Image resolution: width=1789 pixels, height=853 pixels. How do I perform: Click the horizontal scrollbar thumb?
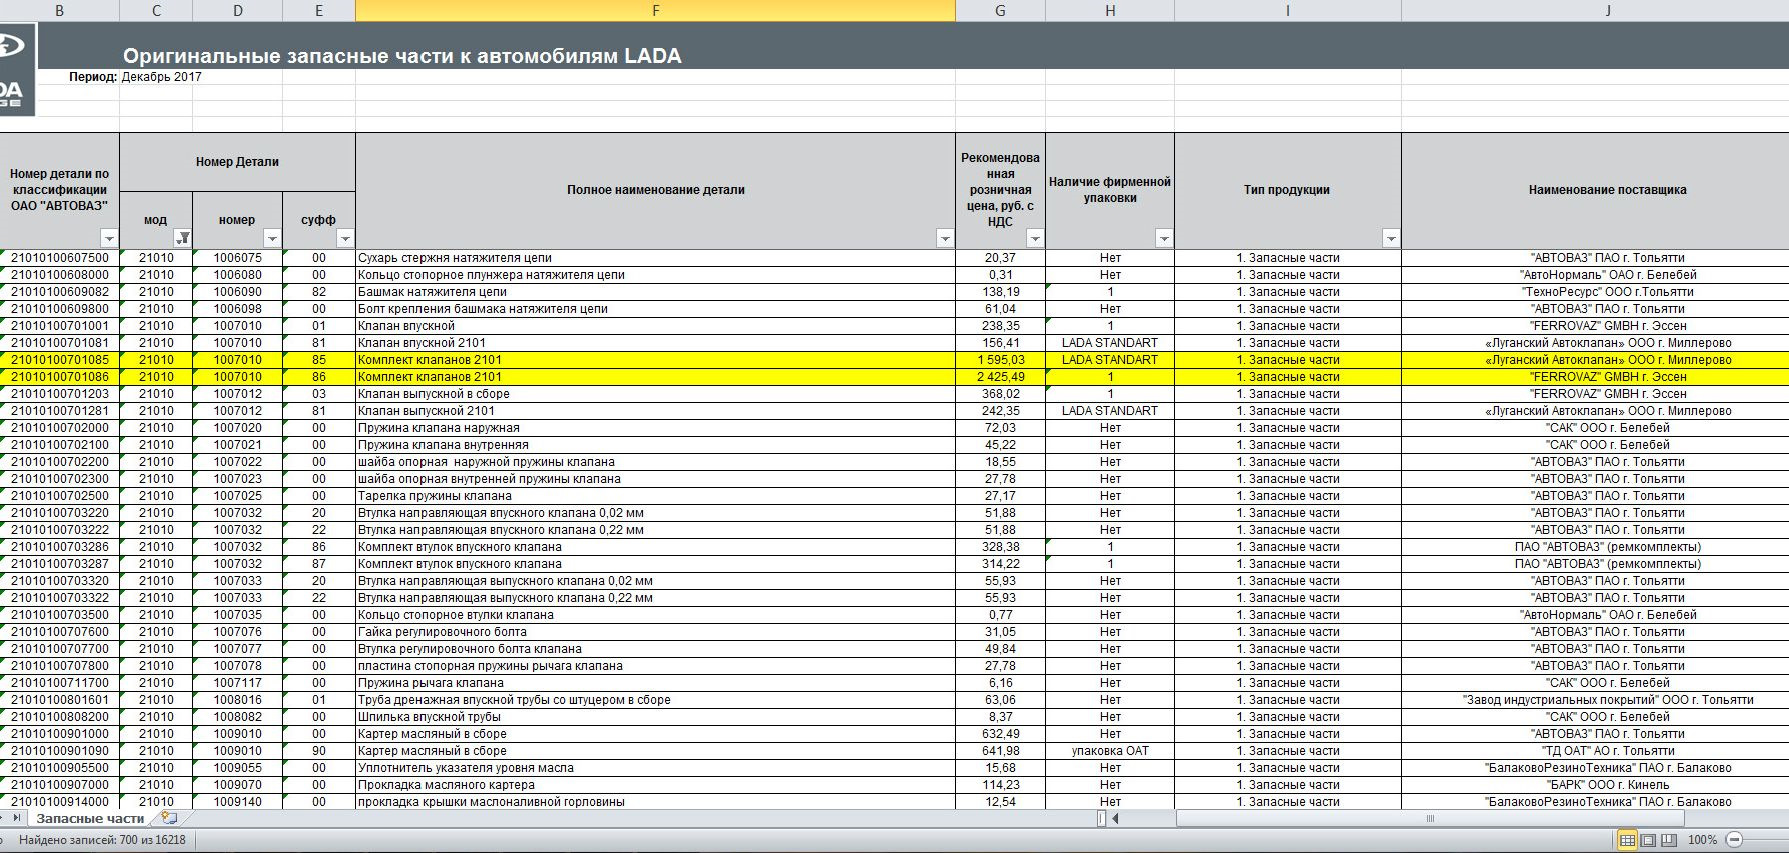click(1430, 818)
